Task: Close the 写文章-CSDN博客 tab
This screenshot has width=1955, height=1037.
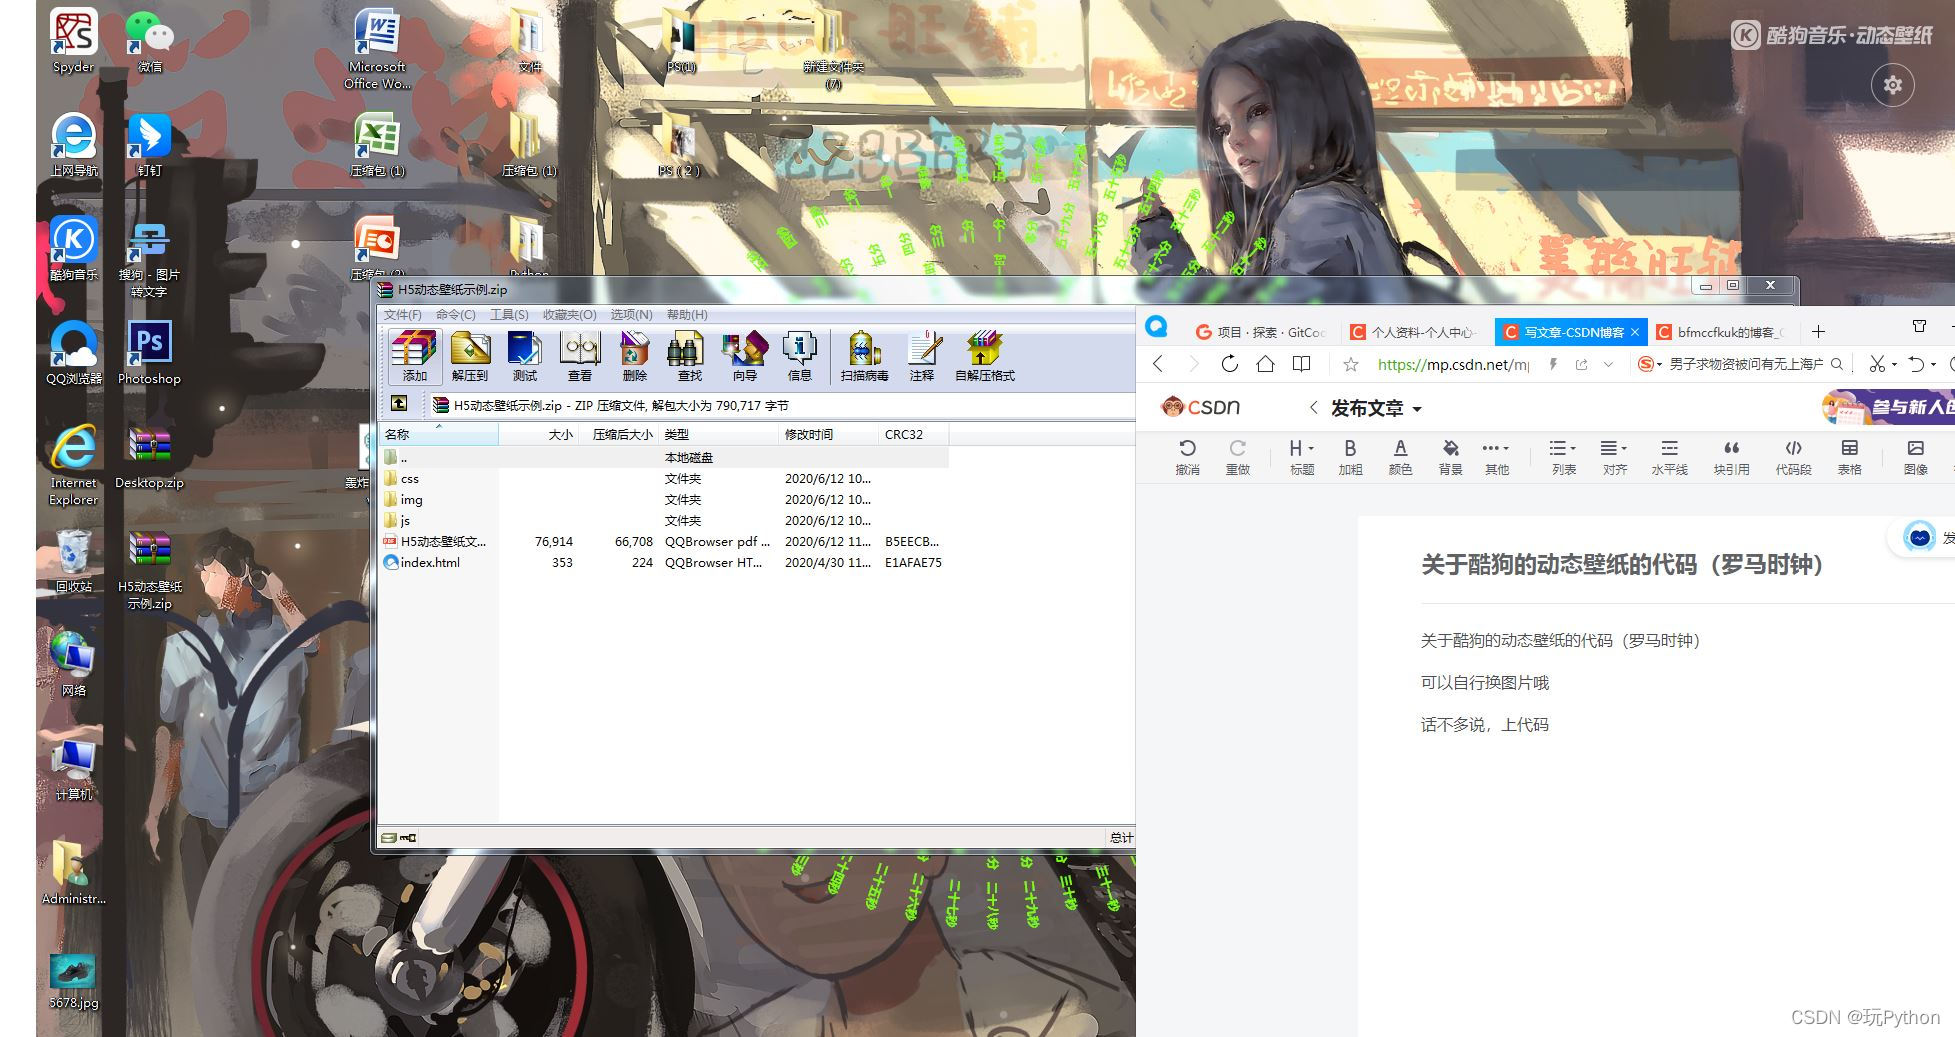Action: click(1635, 332)
